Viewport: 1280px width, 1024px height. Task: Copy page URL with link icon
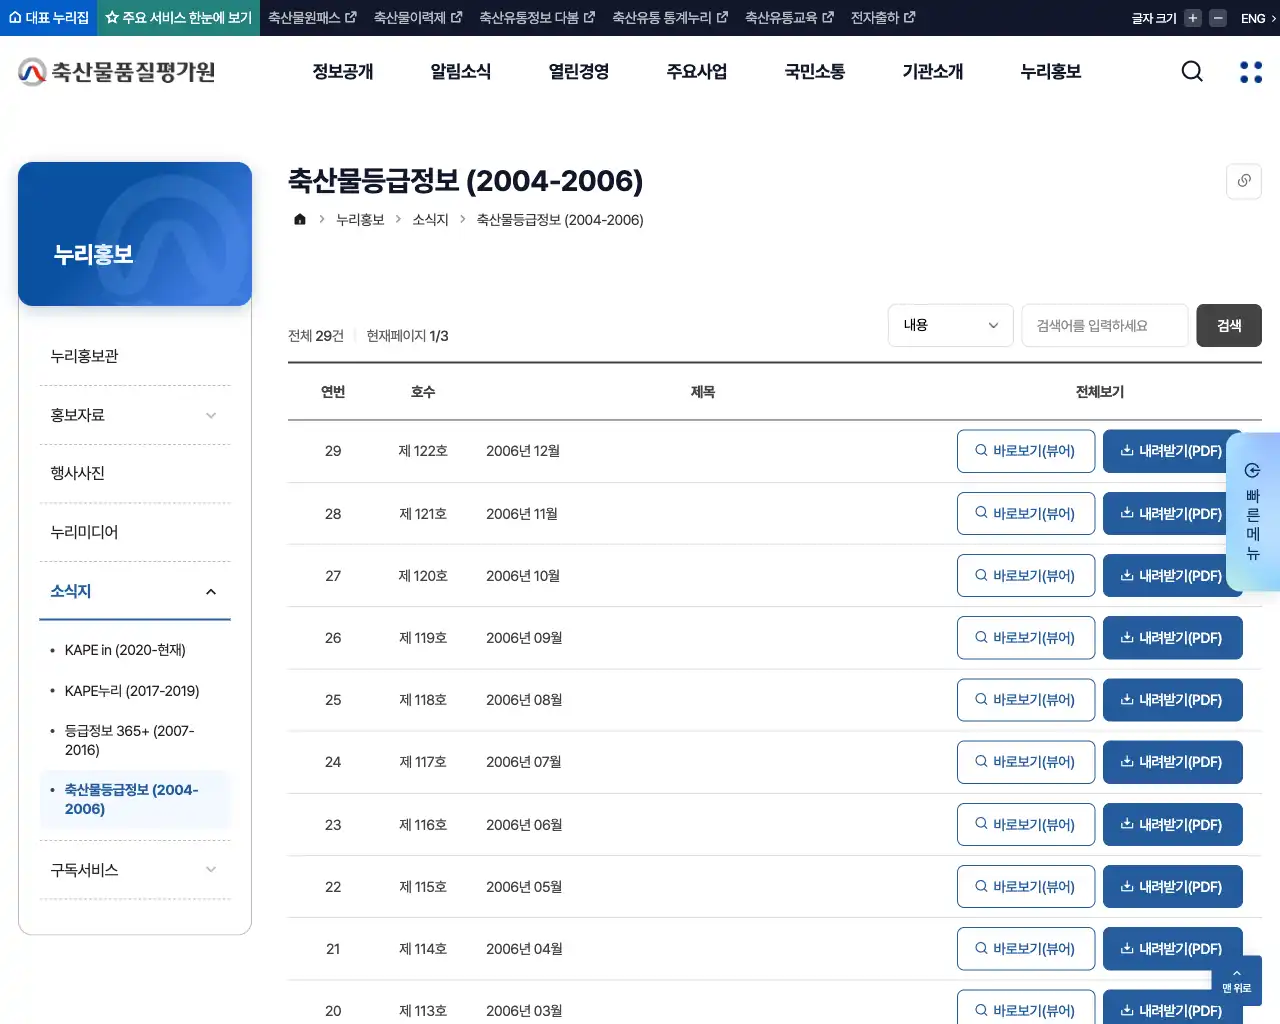(x=1244, y=181)
